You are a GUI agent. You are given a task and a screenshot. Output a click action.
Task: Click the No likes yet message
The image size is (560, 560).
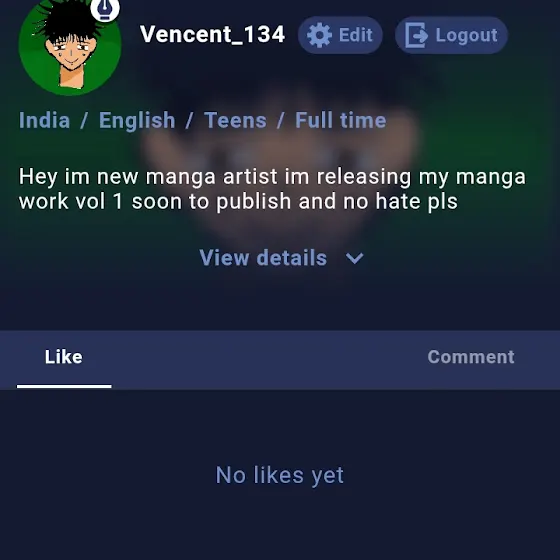[280, 475]
